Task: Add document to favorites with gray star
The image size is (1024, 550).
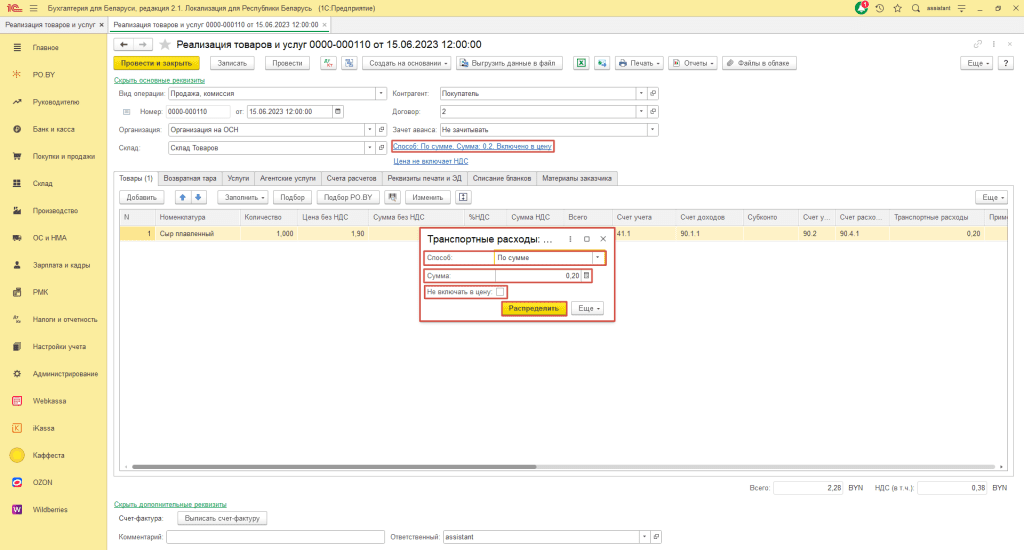Action: (x=165, y=44)
